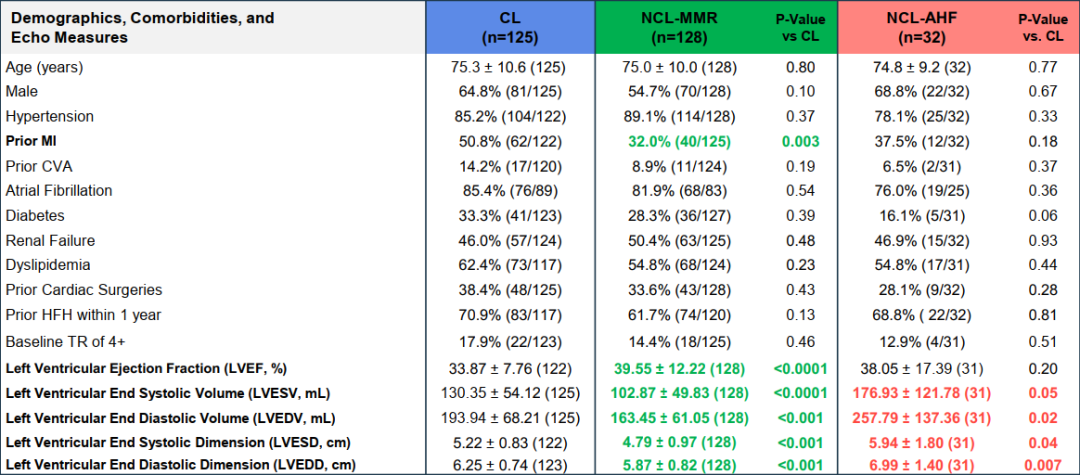Select the Atrial Fibrillation row label
Image resolution: width=1080 pixels, height=475 pixels.
[x=59, y=190]
